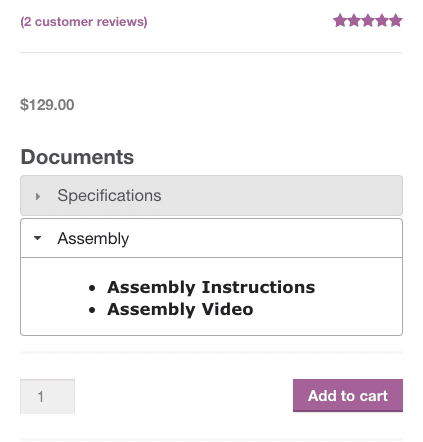Viewport: 423px width, 442px height.
Task: Click the first star in the rating
Action: (x=340, y=20)
